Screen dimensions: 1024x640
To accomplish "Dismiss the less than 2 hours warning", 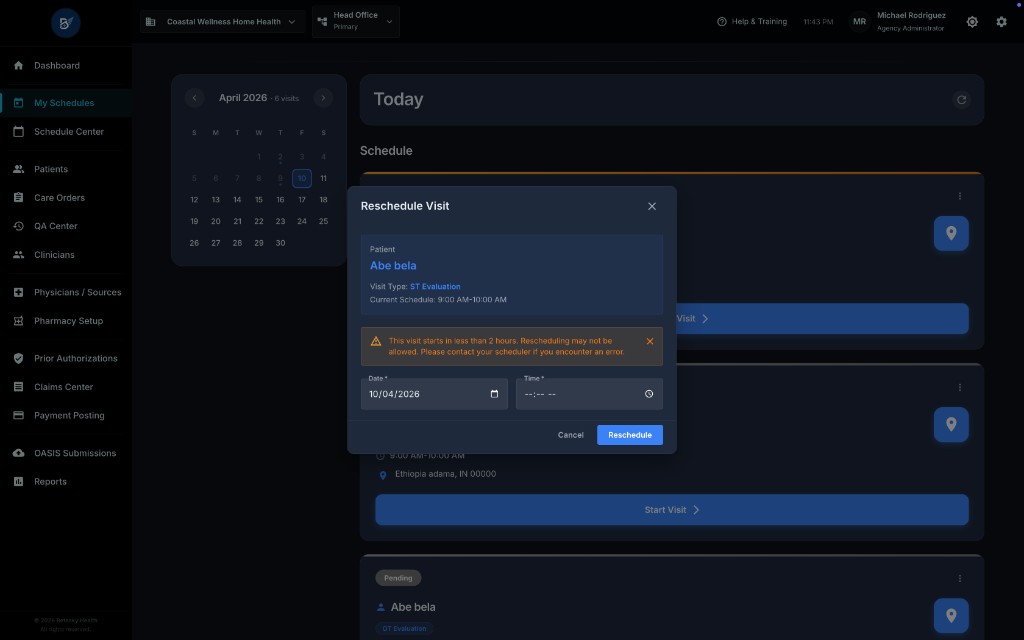I will (x=650, y=341).
